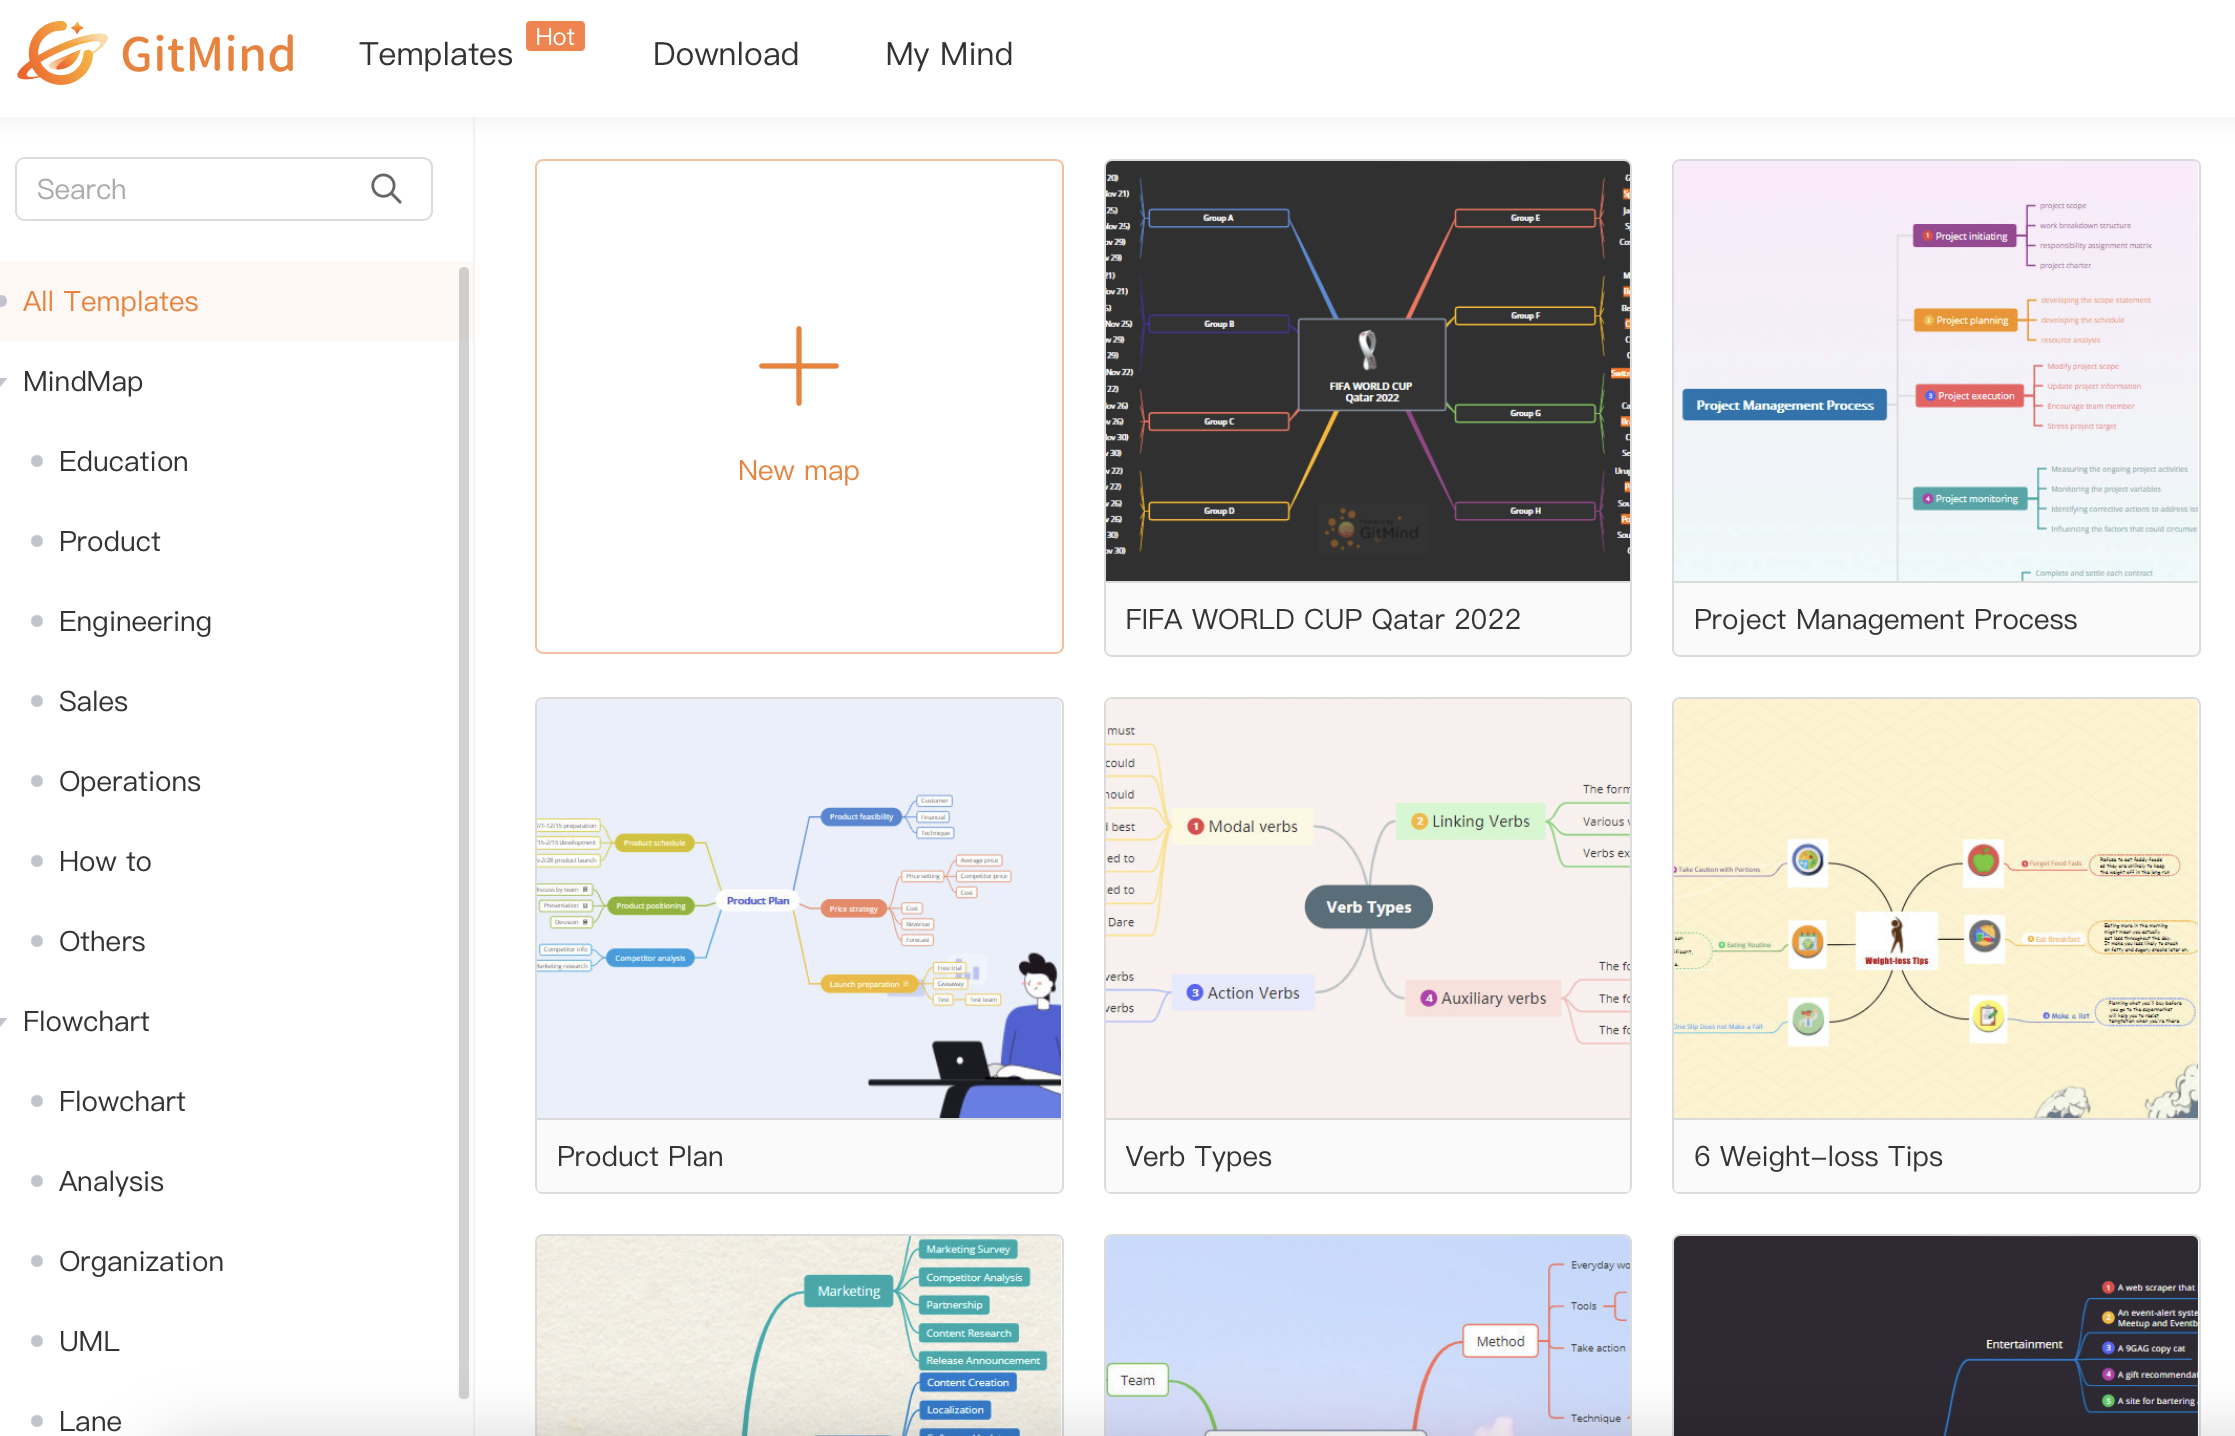Viewport: 2235px width, 1436px height.
Task: Click the Project Management Process title
Action: 1885,619
